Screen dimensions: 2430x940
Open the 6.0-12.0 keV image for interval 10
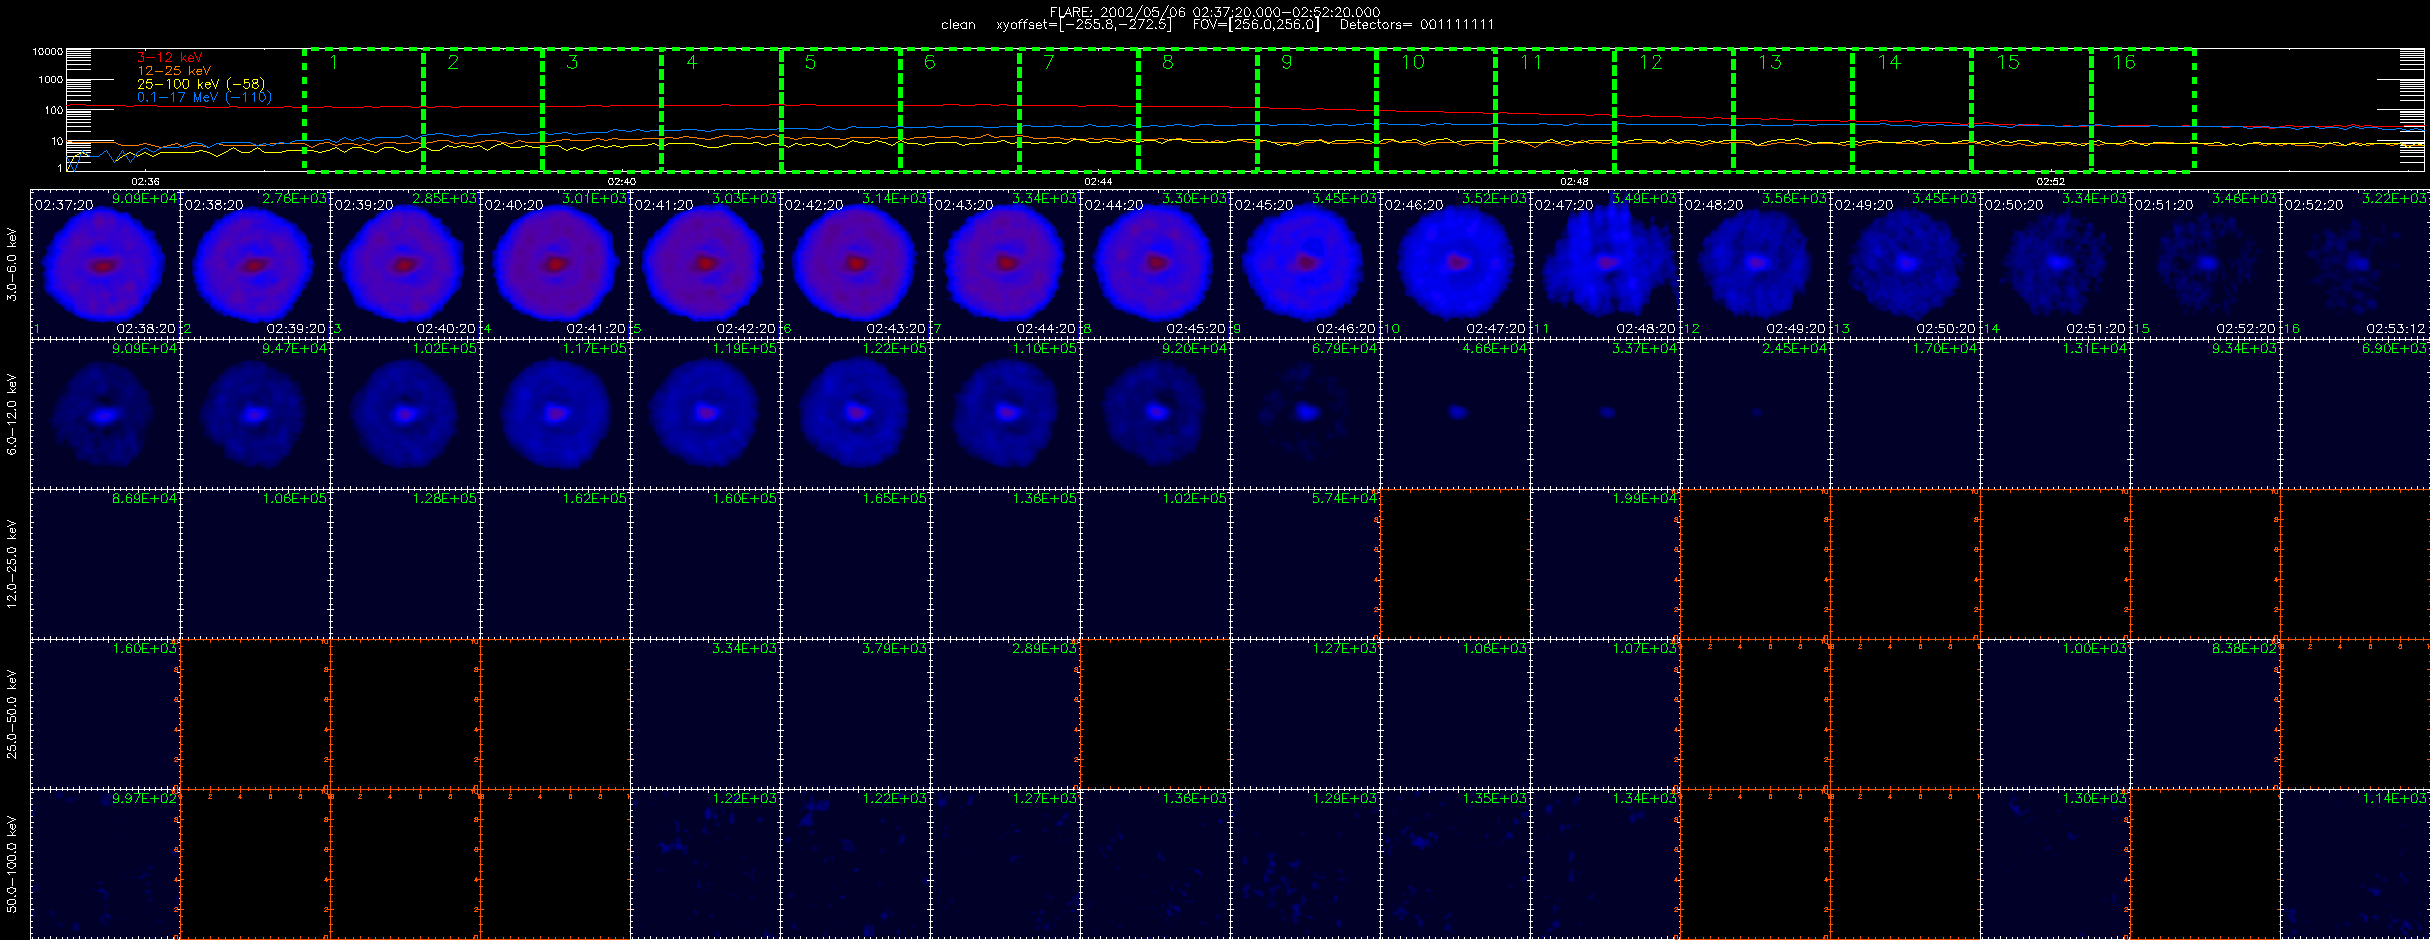coord(1455,414)
